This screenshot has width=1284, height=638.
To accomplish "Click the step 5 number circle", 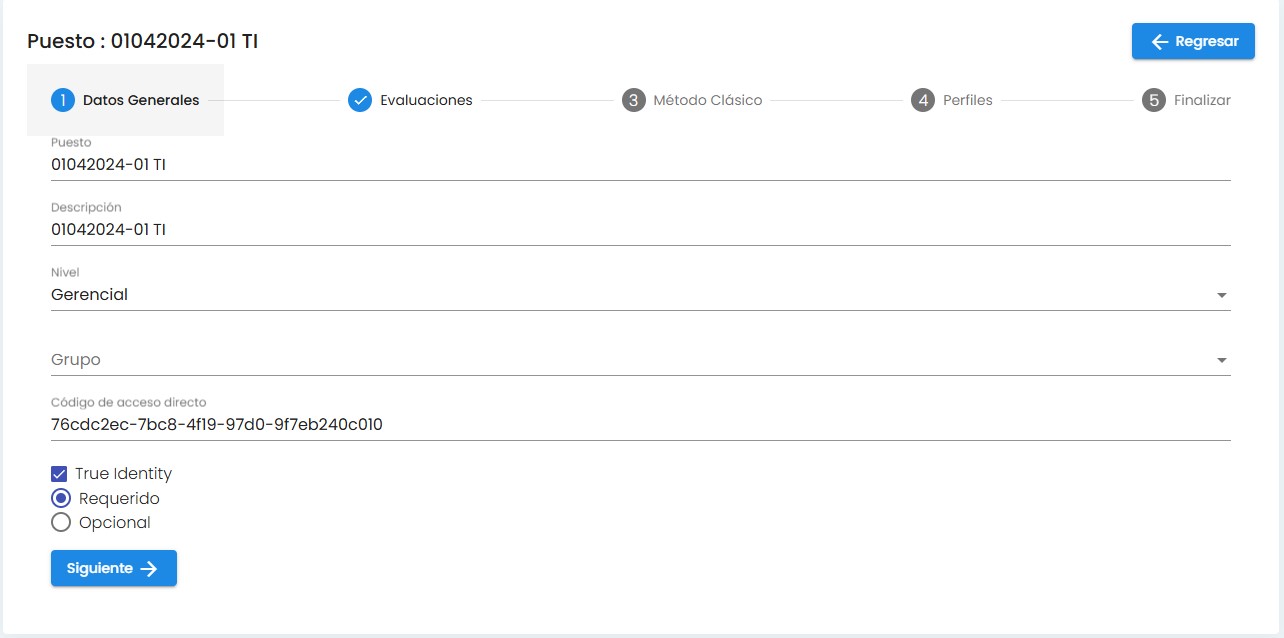I will click(x=1154, y=100).
